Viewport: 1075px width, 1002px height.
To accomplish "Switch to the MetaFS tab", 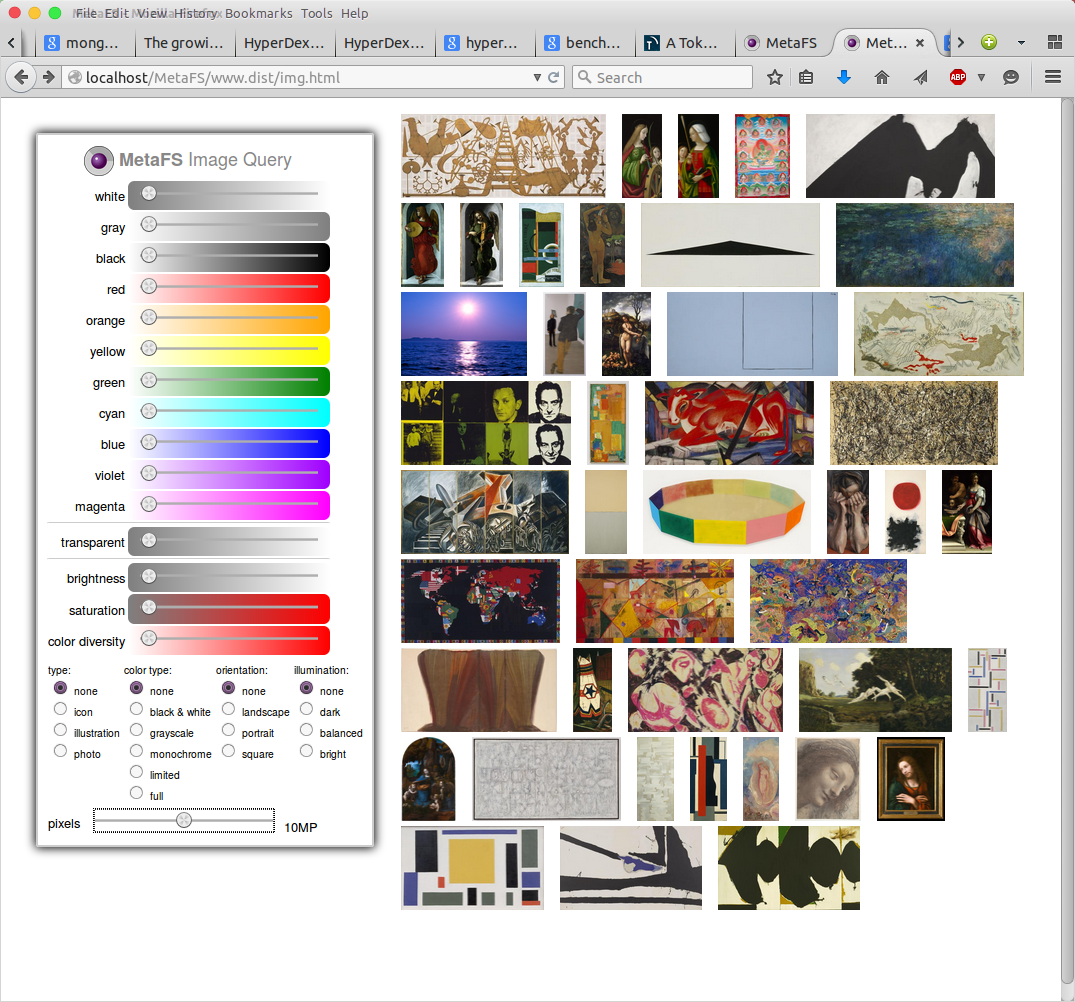I will 781,42.
